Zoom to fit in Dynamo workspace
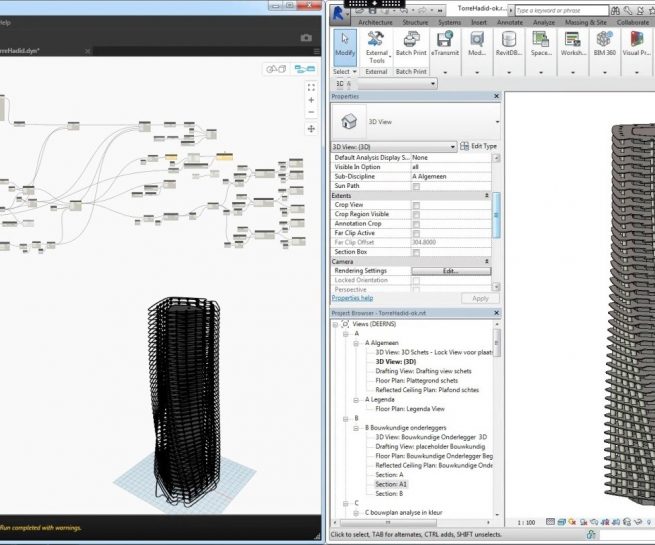The height and width of the screenshot is (545, 655). point(311,87)
